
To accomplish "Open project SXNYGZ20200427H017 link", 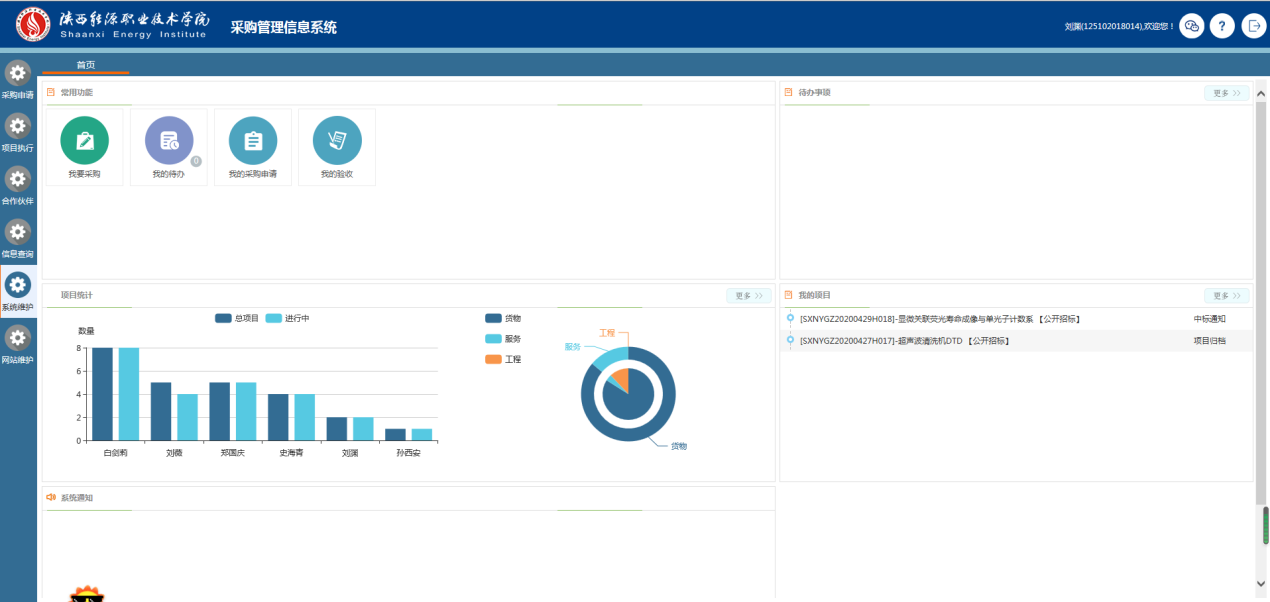I will 904,341.
